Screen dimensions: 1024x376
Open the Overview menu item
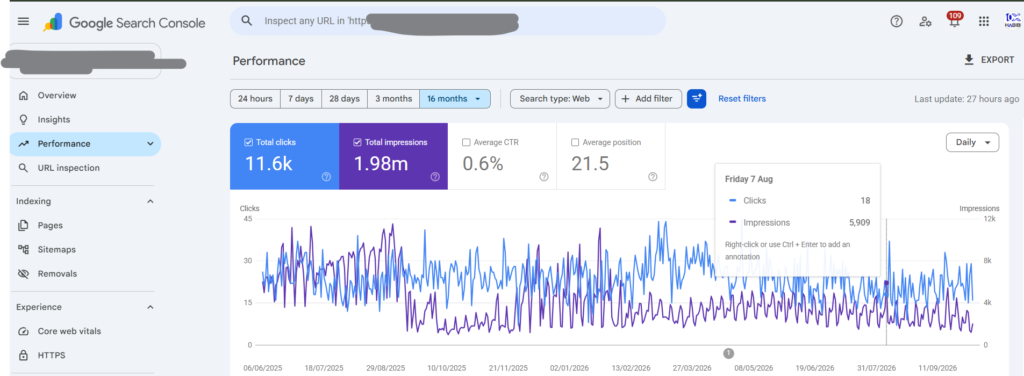(x=85, y=95)
